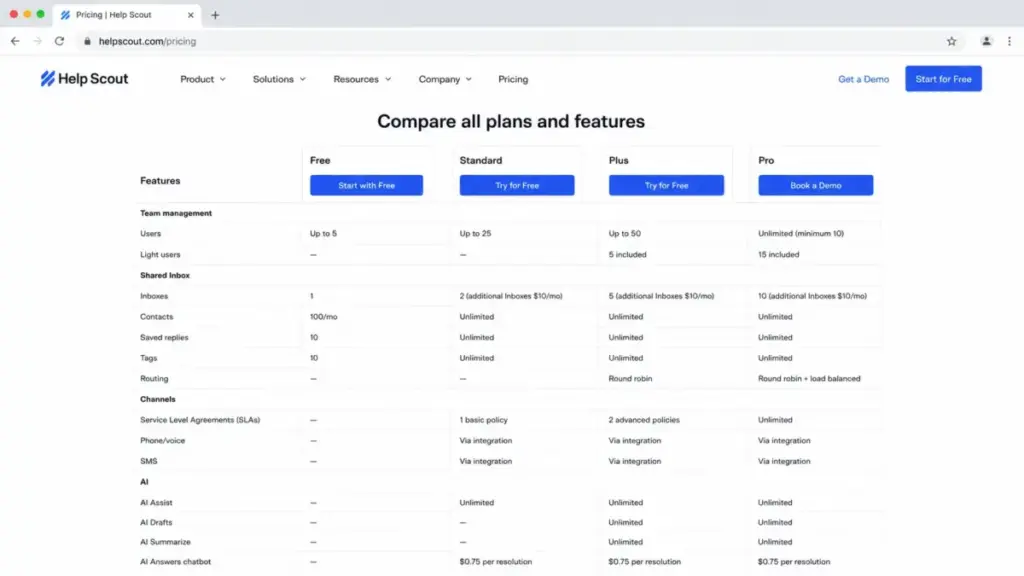
Task: Click Book a Demo under Pro plan
Action: [816, 185]
